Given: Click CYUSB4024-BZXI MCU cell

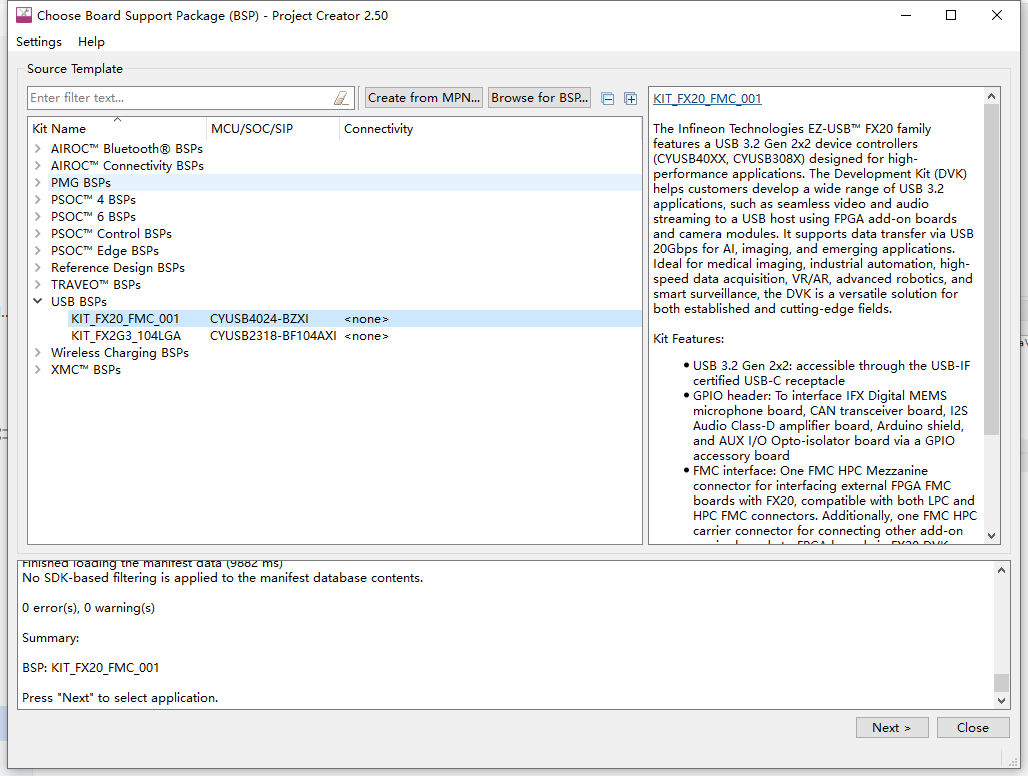Looking at the screenshot, I should coord(259,319).
